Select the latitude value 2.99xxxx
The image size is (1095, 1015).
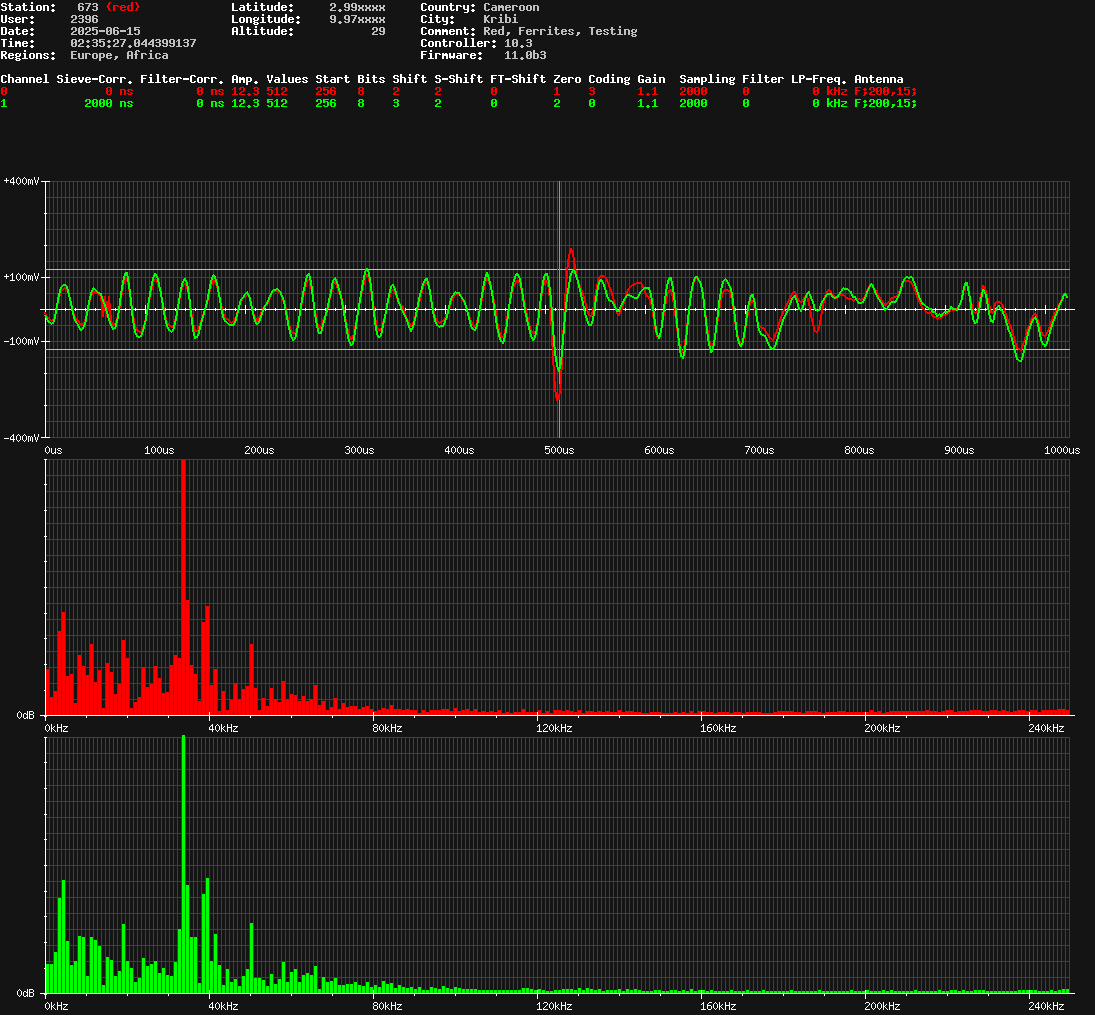pyautogui.click(x=357, y=7)
